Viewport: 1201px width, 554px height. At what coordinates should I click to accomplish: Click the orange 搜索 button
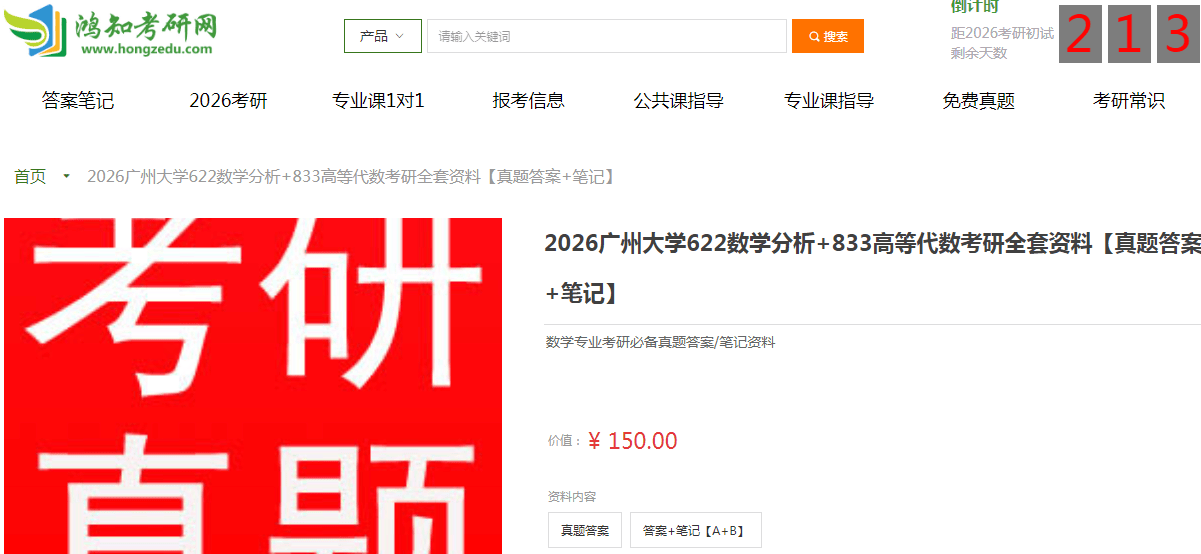click(828, 36)
